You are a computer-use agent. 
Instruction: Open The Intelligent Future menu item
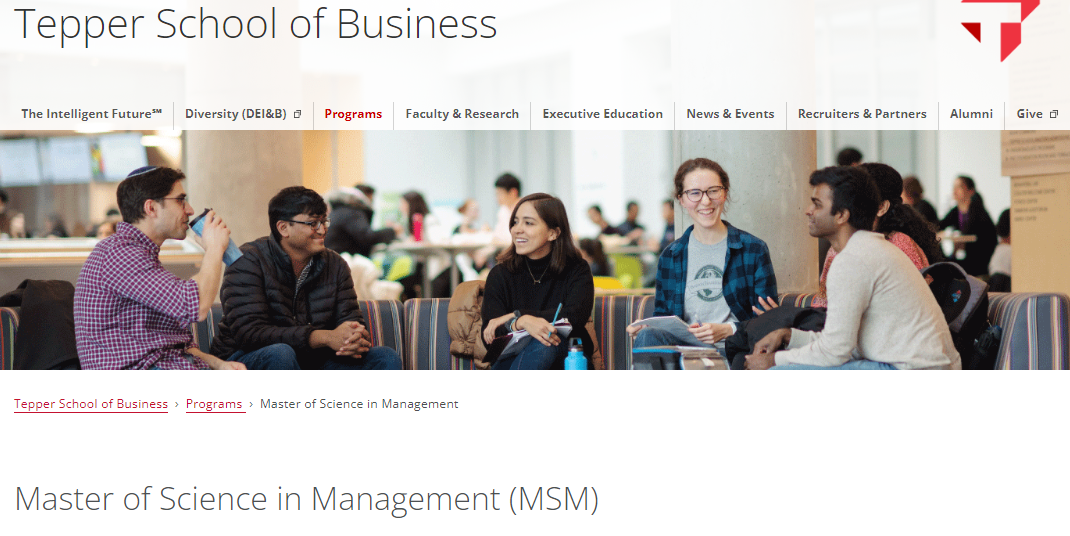pyautogui.click(x=91, y=114)
